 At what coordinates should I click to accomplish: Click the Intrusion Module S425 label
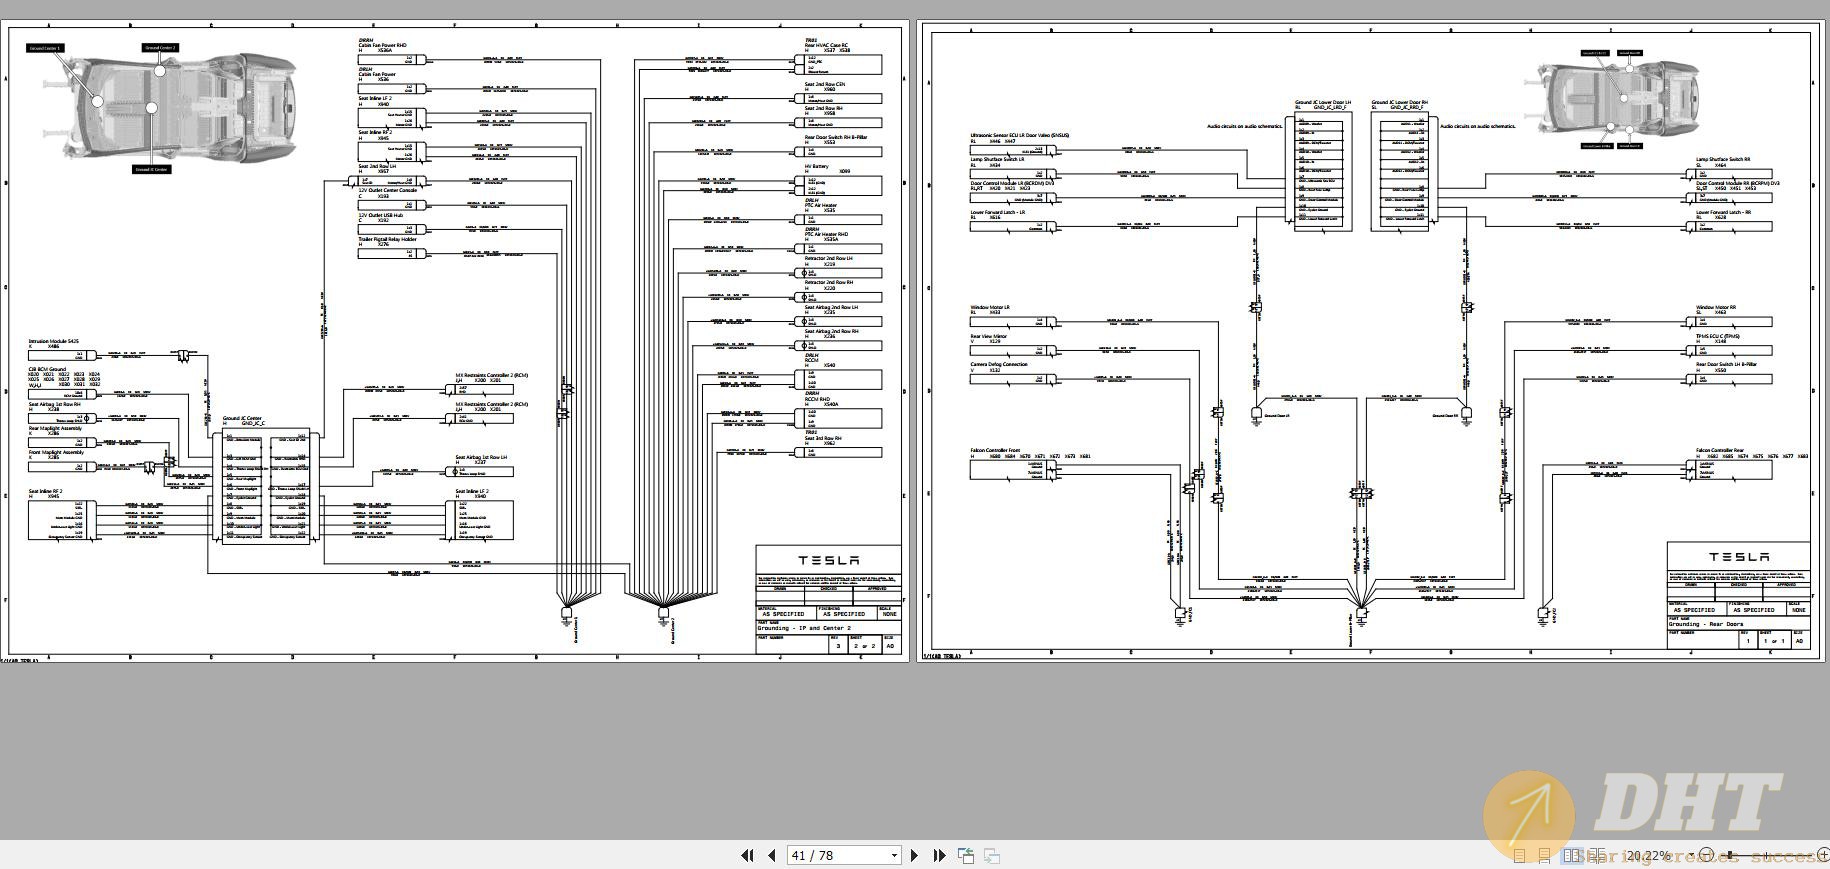tap(52, 342)
